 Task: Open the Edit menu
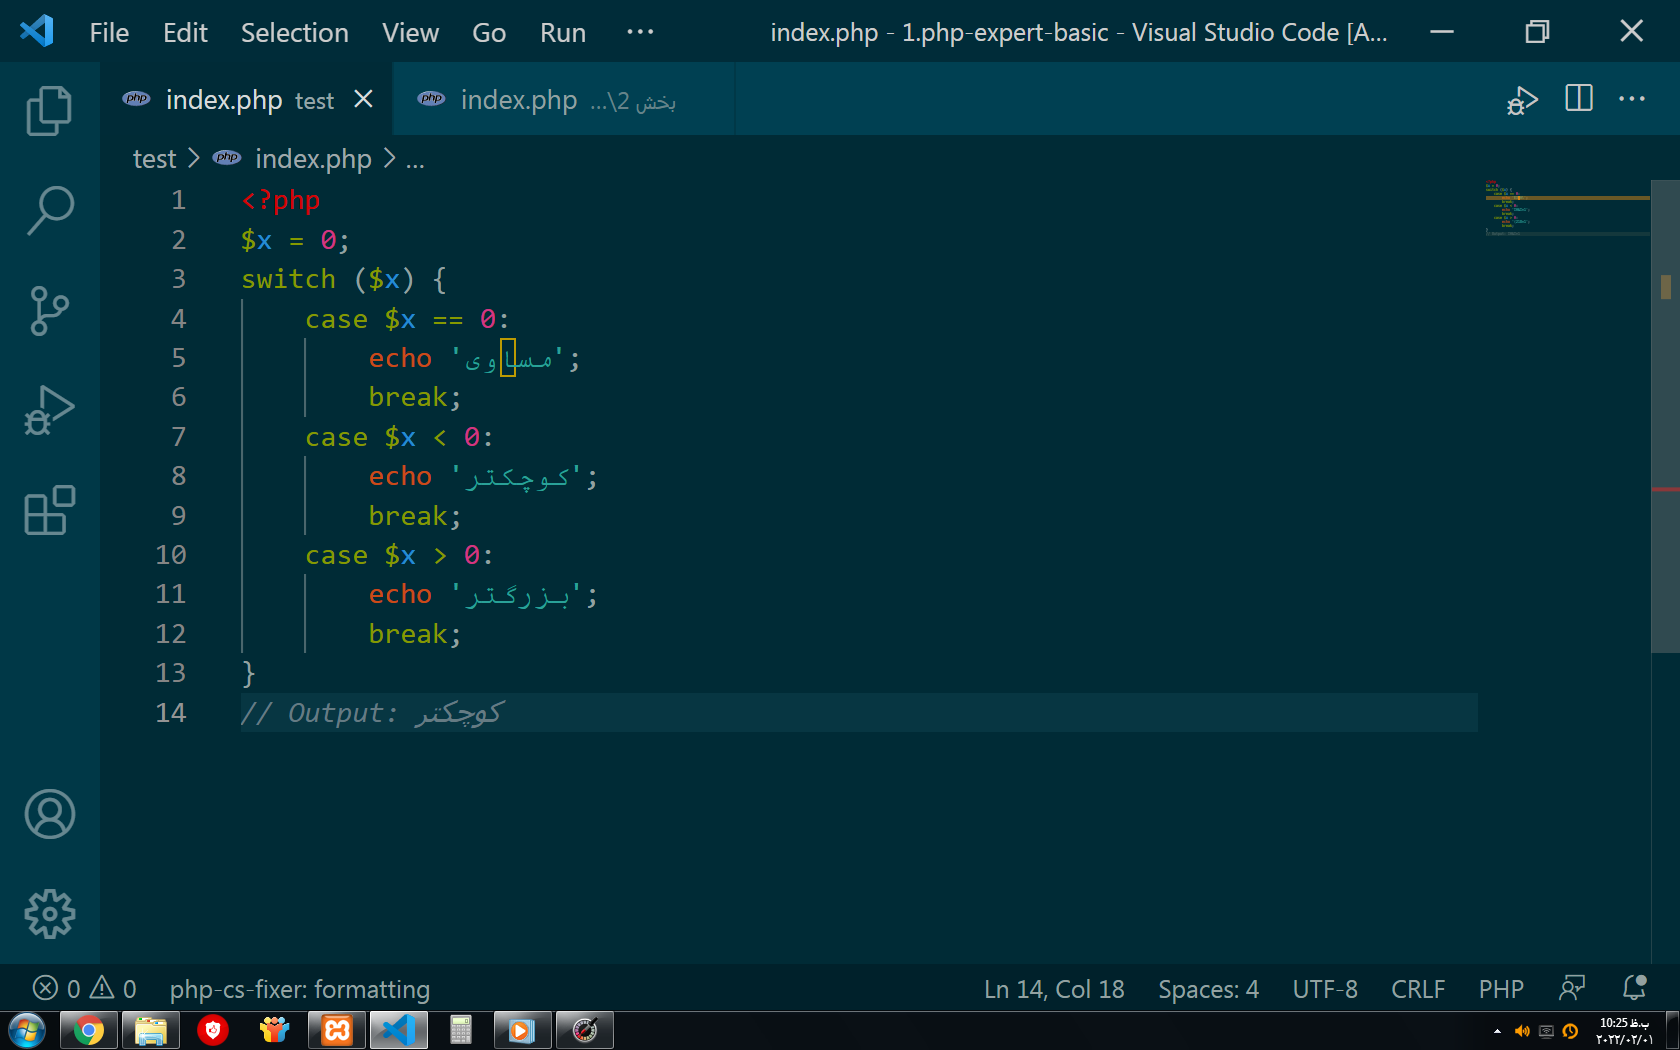185,33
